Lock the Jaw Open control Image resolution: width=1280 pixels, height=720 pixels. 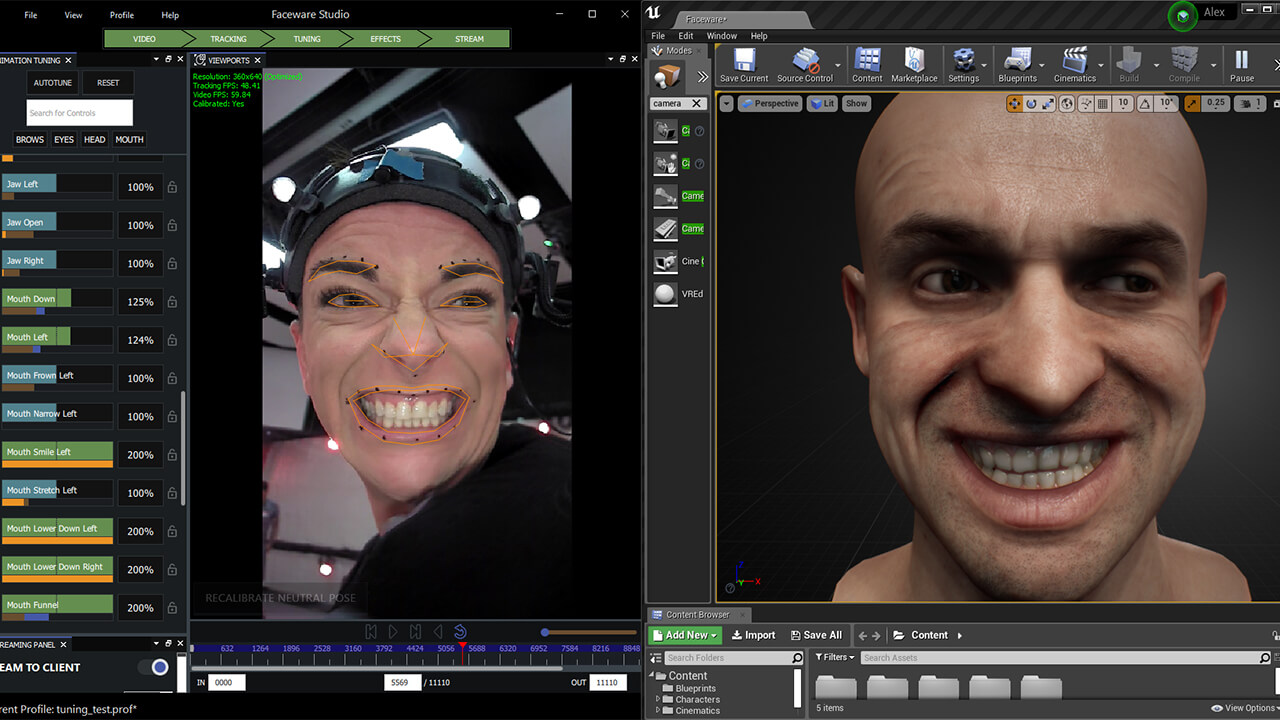pyautogui.click(x=172, y=225)
